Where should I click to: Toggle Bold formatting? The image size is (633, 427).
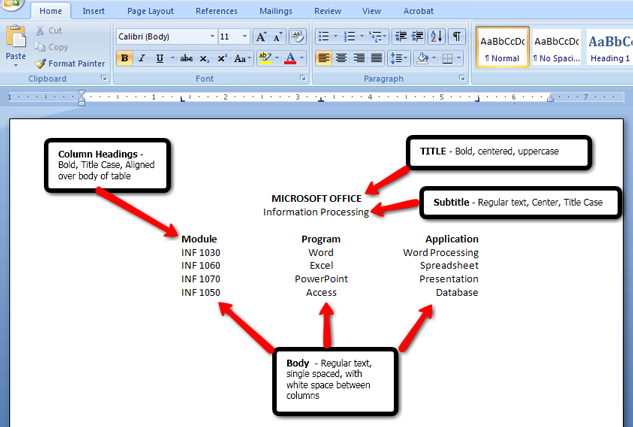[x=125, y=59]
